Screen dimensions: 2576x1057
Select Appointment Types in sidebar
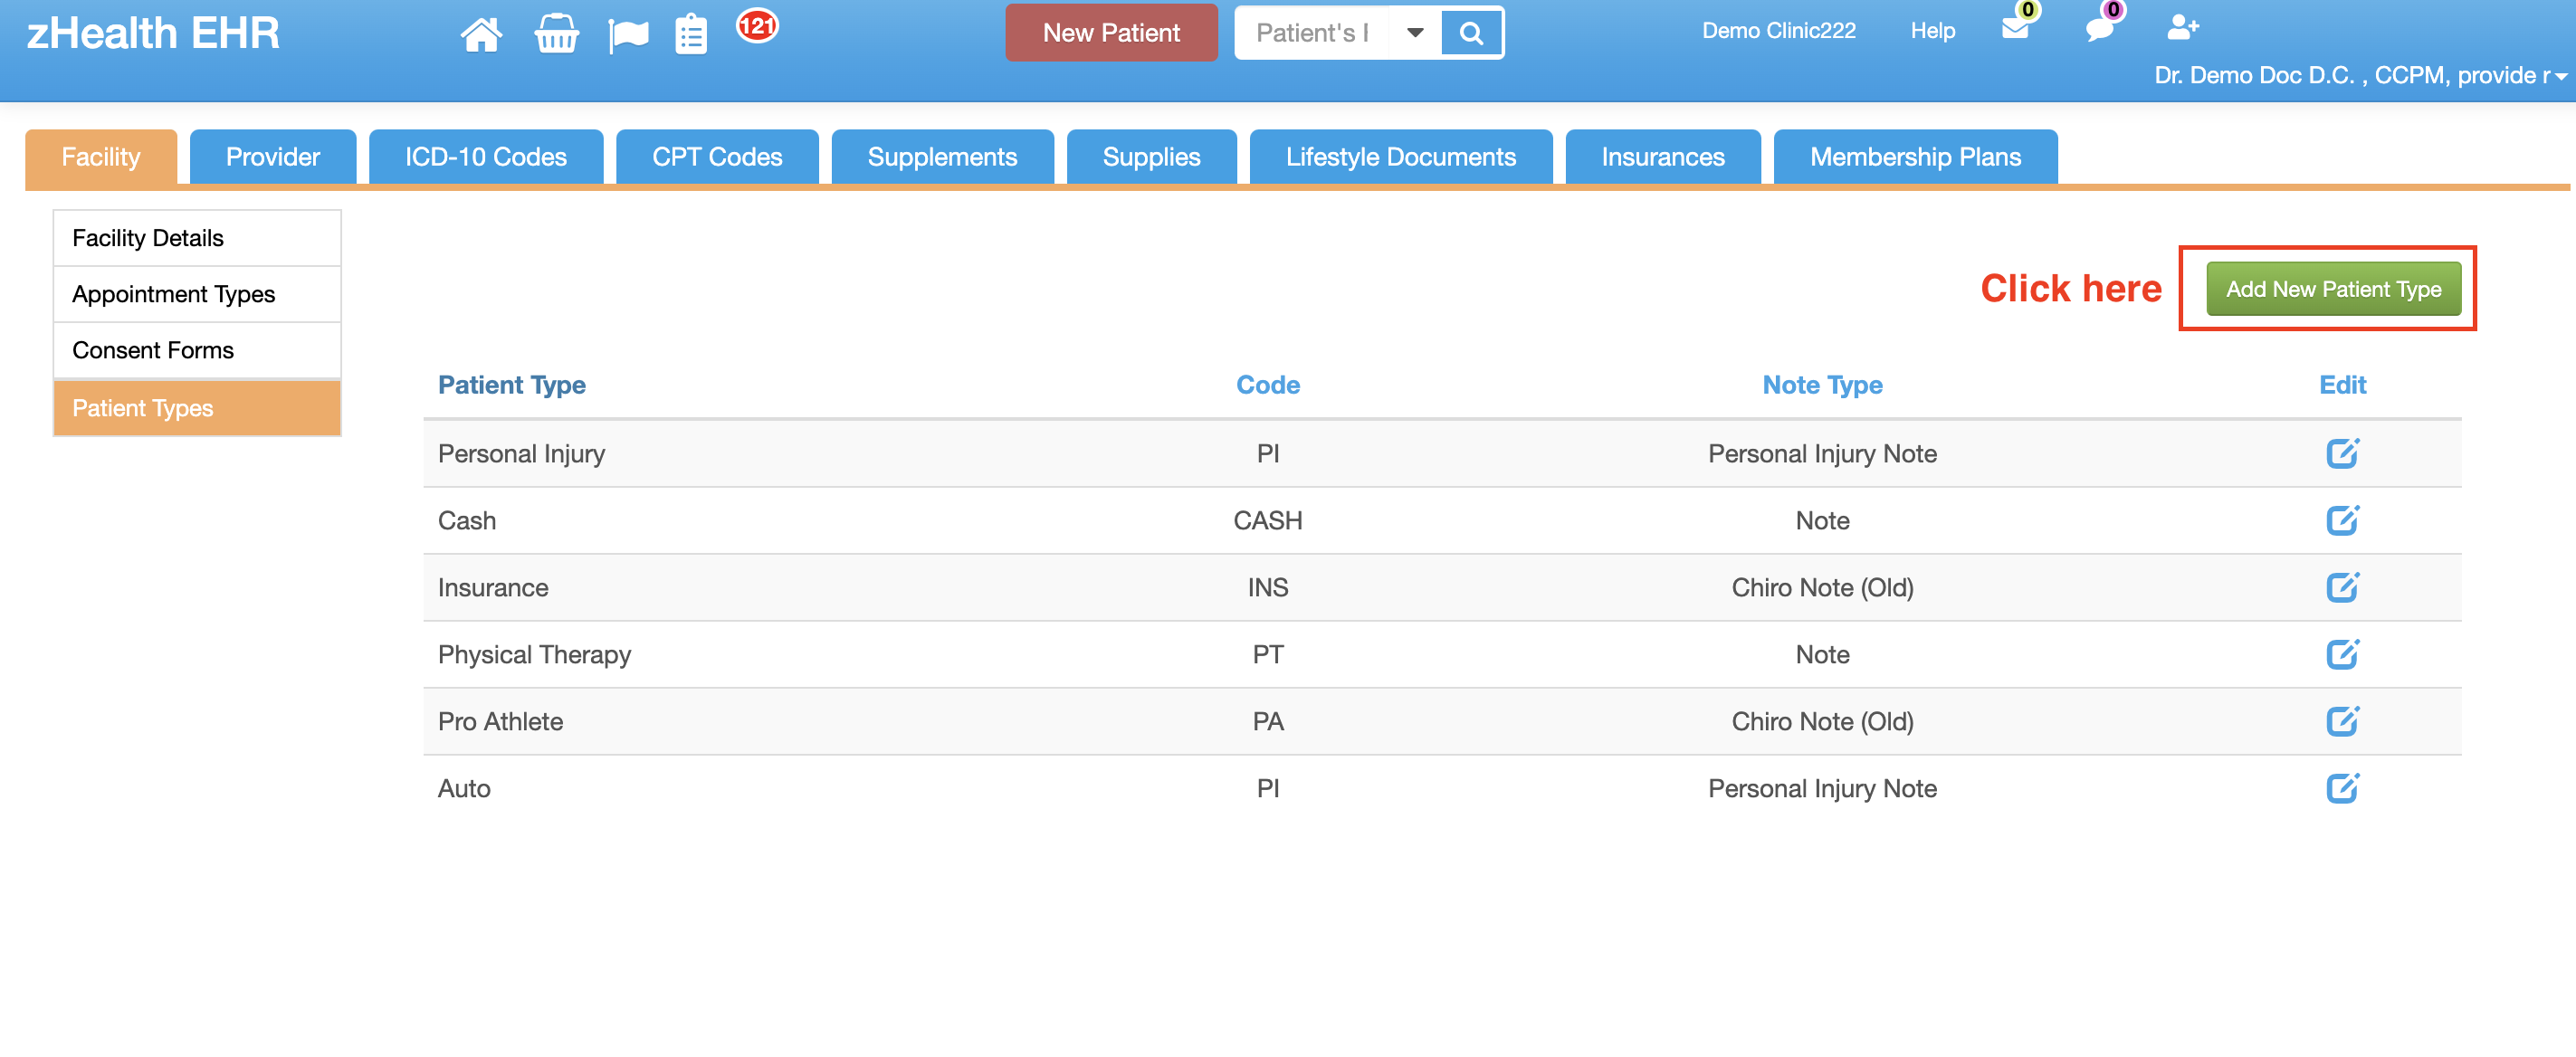197,294
